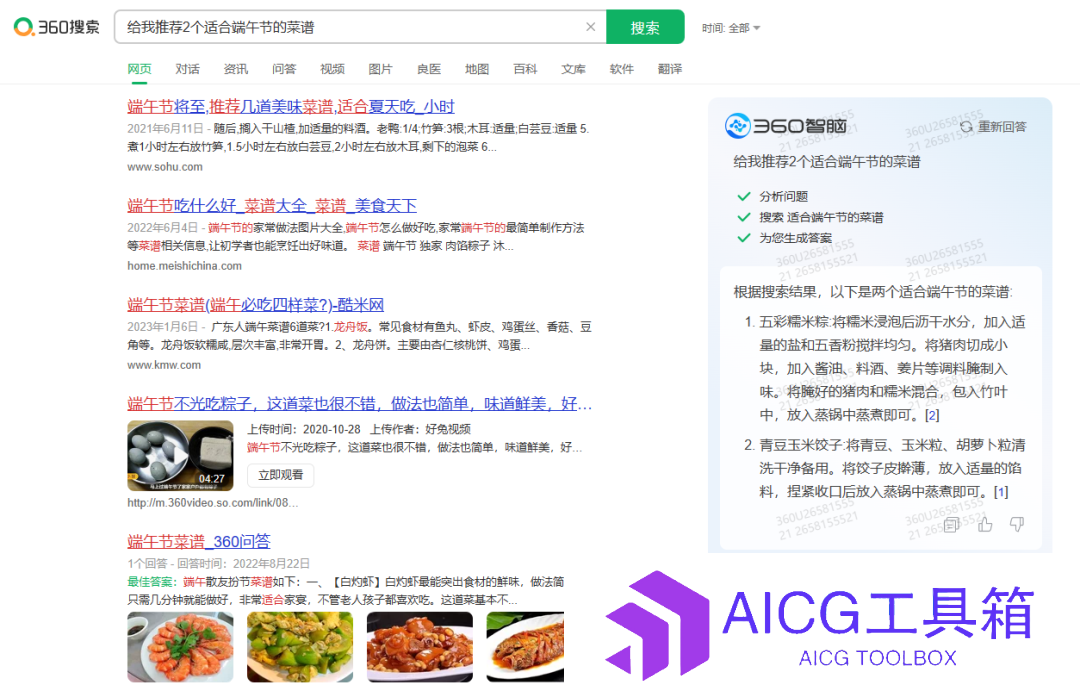Switch to the 翻译 tab
The height and width of the screenshot is (691, 1080).
(x=669, y=69)
